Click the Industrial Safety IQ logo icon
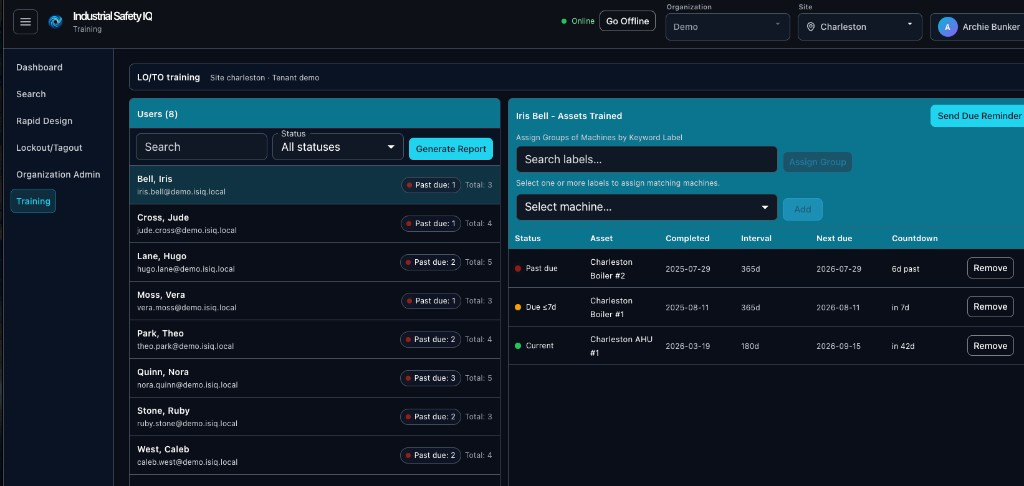Image resolution: width=1024 pixels, height=486 pixels. [x=56, y=22]
